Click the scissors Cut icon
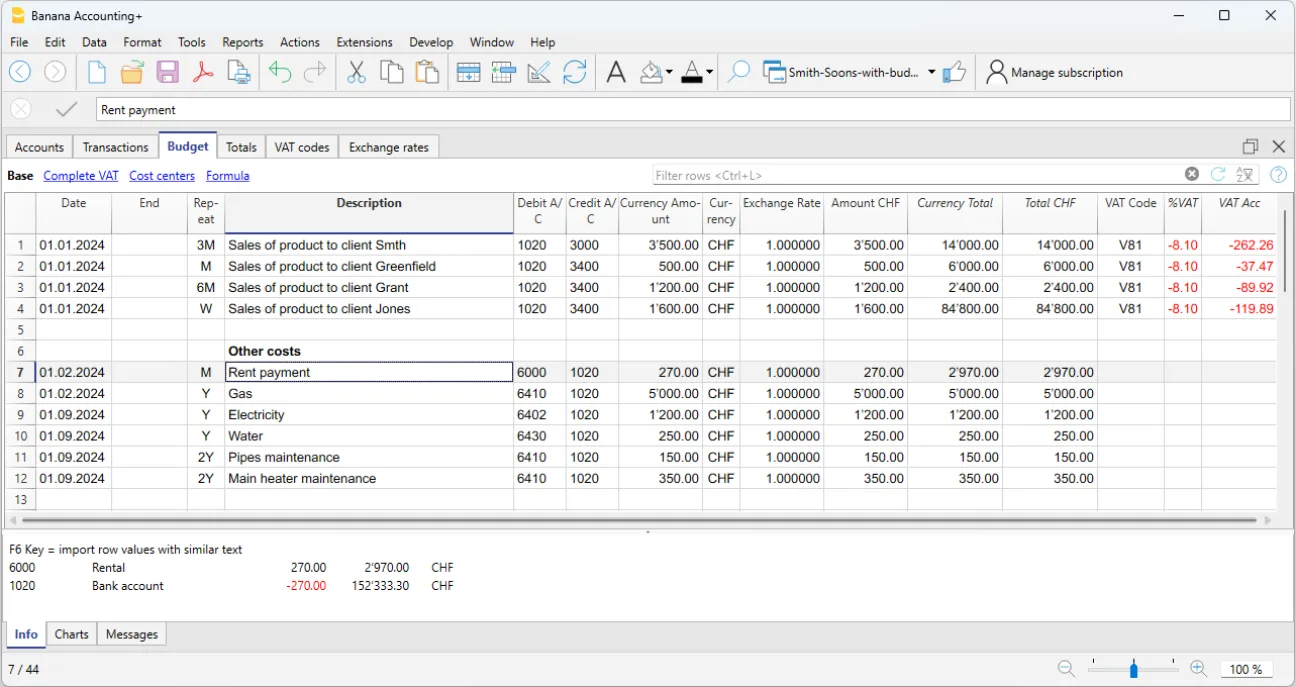 click(x=355, y=72)
